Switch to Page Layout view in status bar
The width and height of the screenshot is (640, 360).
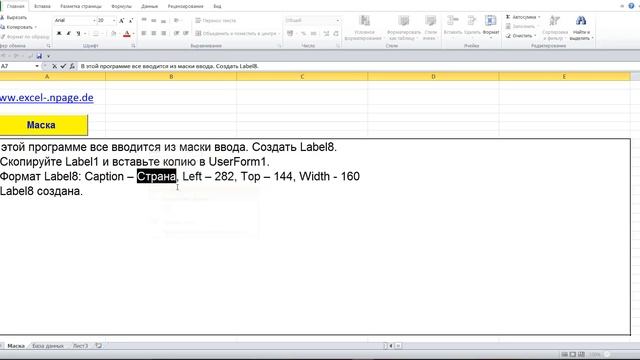click(x=573, y=354)
